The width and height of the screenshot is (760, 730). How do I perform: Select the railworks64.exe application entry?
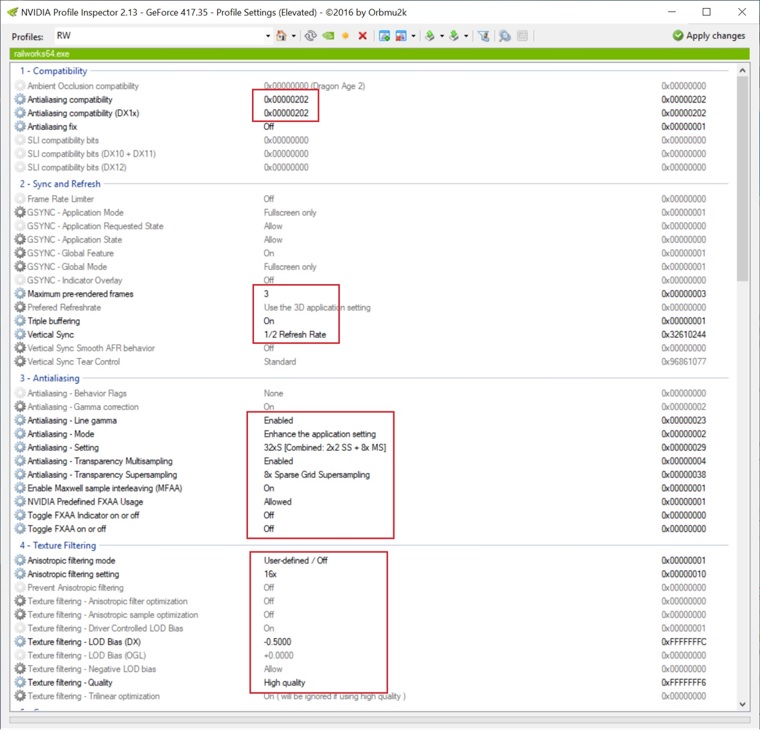coord(42,54)
